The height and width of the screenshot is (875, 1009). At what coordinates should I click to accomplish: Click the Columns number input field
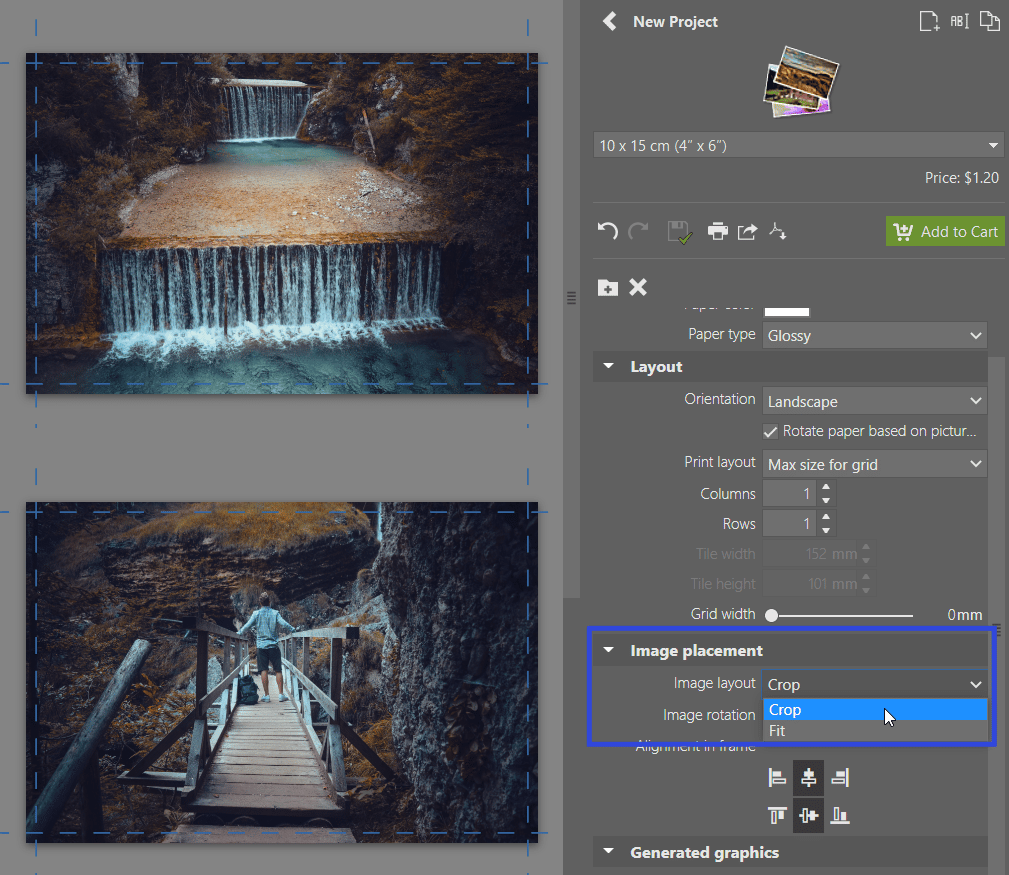[790, 494]
